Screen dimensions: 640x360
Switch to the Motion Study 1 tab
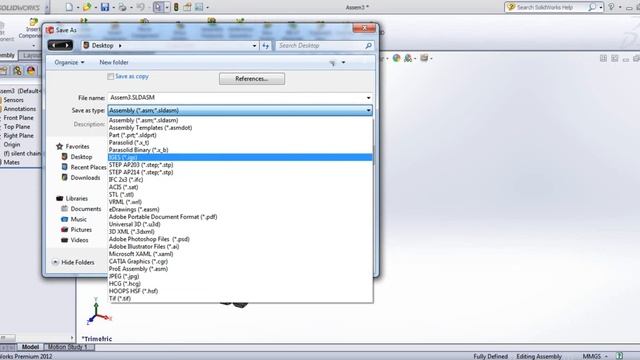click(x=68, y=347)
